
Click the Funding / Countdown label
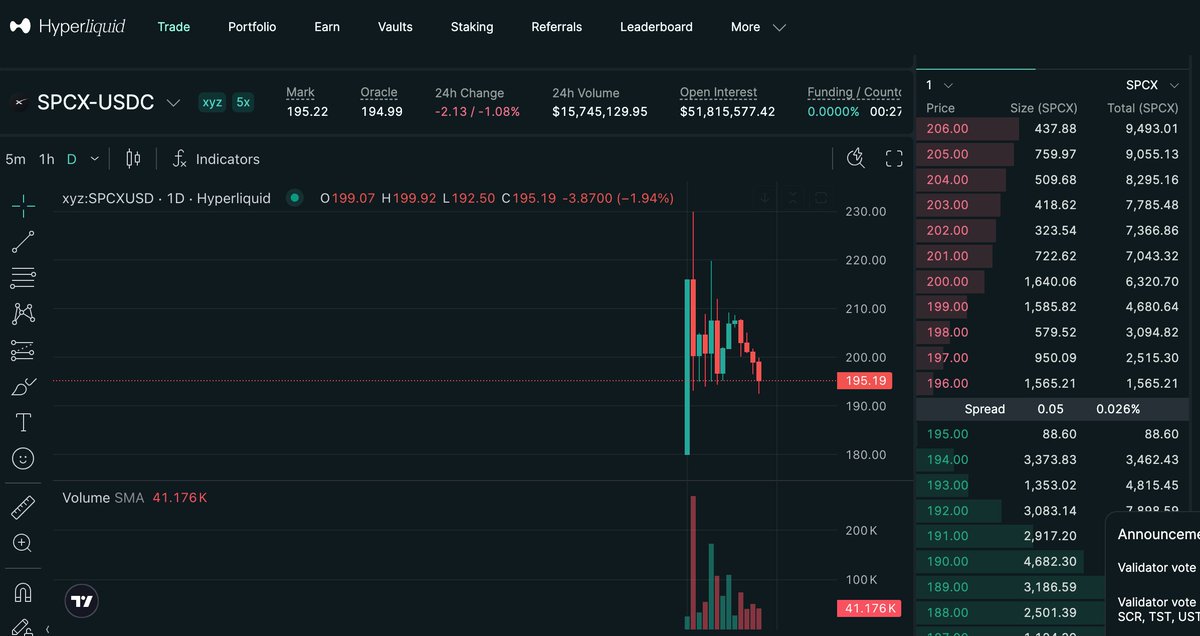click(x=855, y=92)
